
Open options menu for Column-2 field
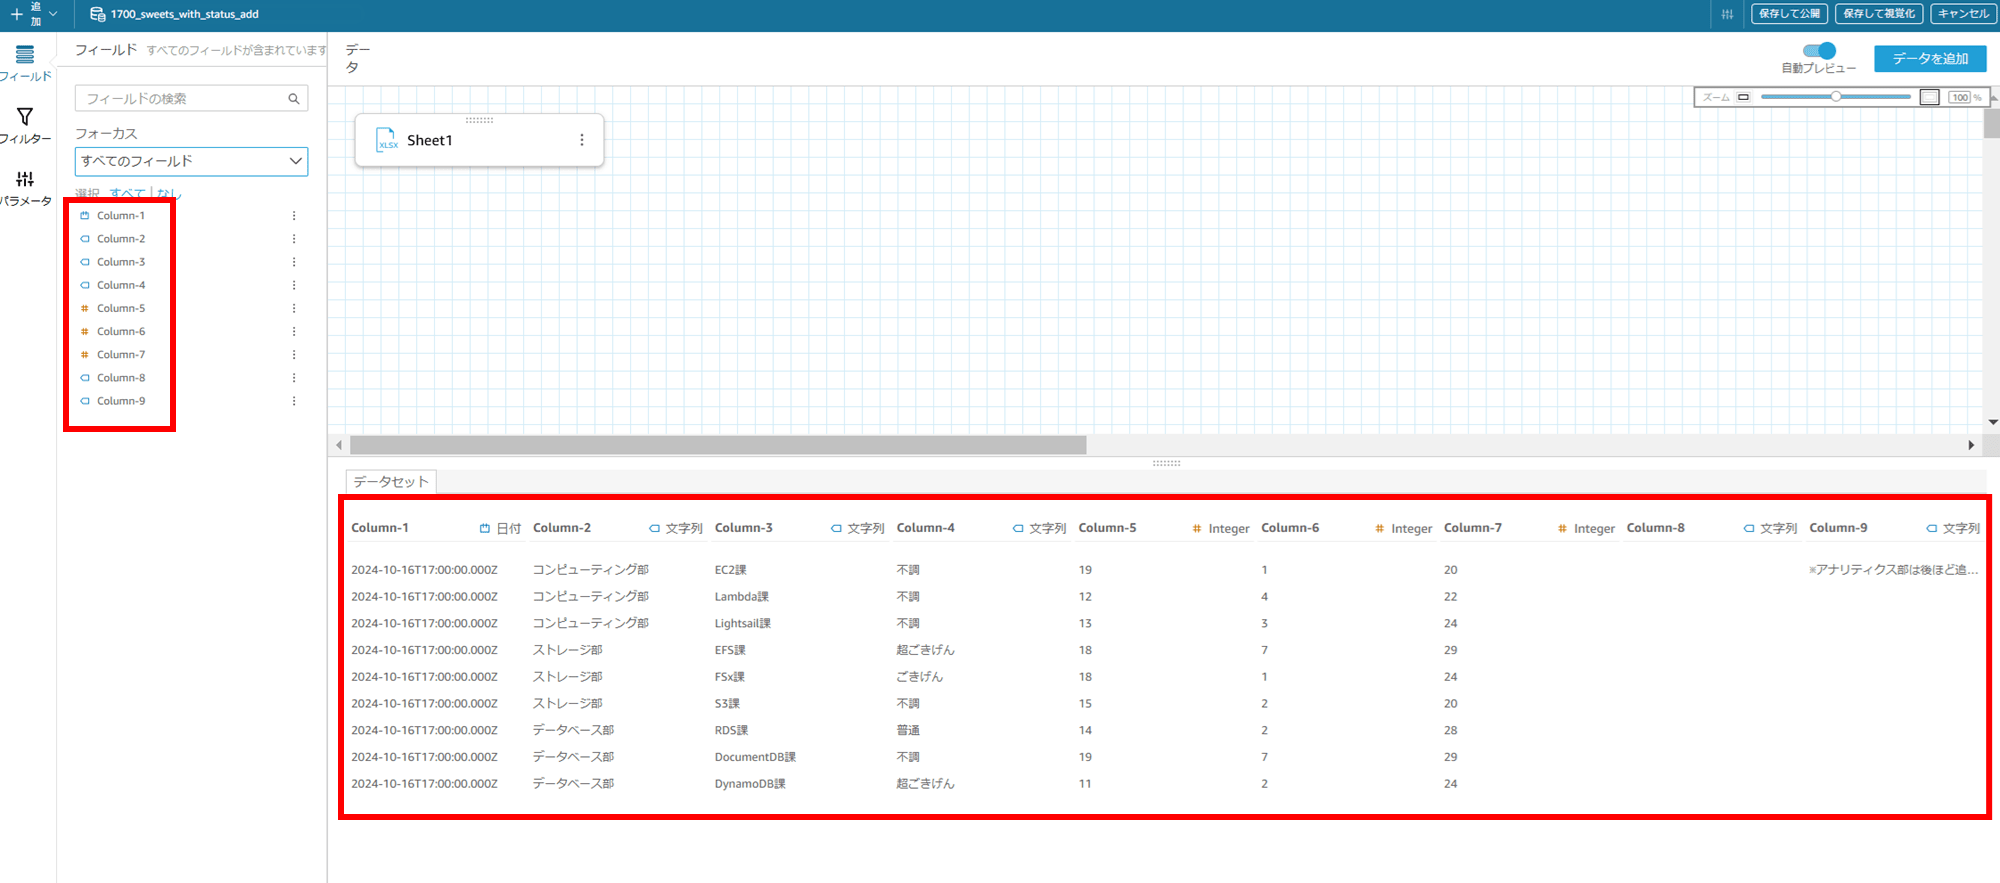coord(294,239)
